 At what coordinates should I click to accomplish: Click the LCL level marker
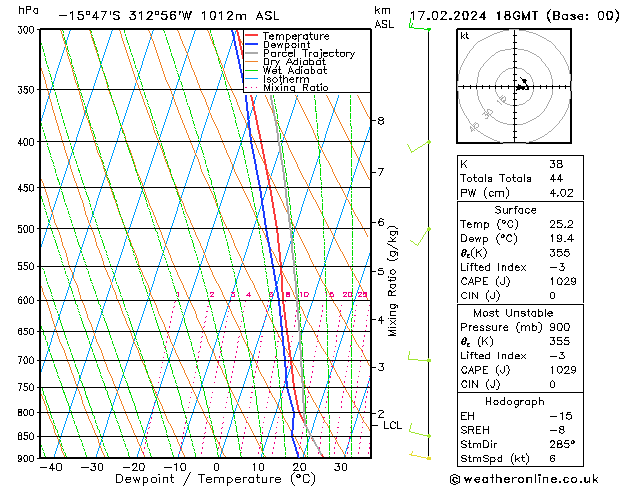click(392, 425)
